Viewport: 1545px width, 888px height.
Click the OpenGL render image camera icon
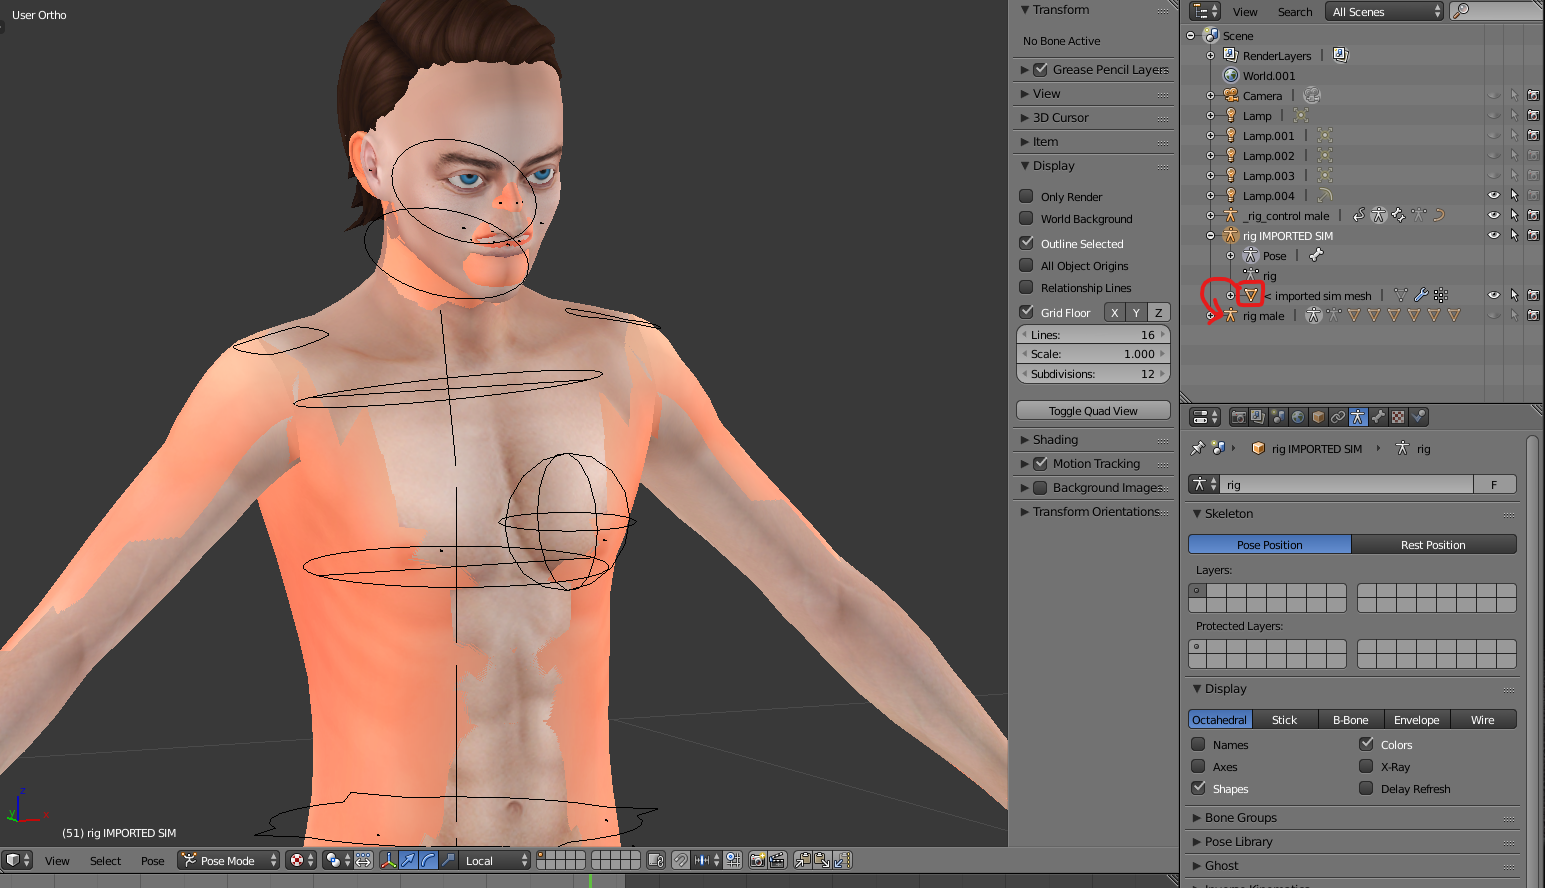pyautogui.click(x=758, y=860)
